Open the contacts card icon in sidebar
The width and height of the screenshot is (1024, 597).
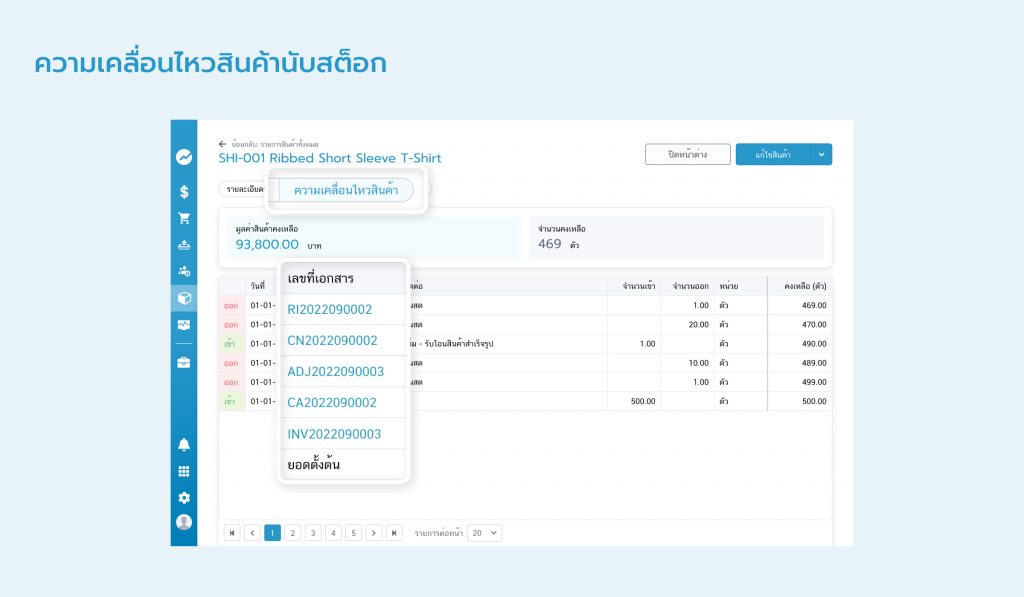[x=184, y=326]
